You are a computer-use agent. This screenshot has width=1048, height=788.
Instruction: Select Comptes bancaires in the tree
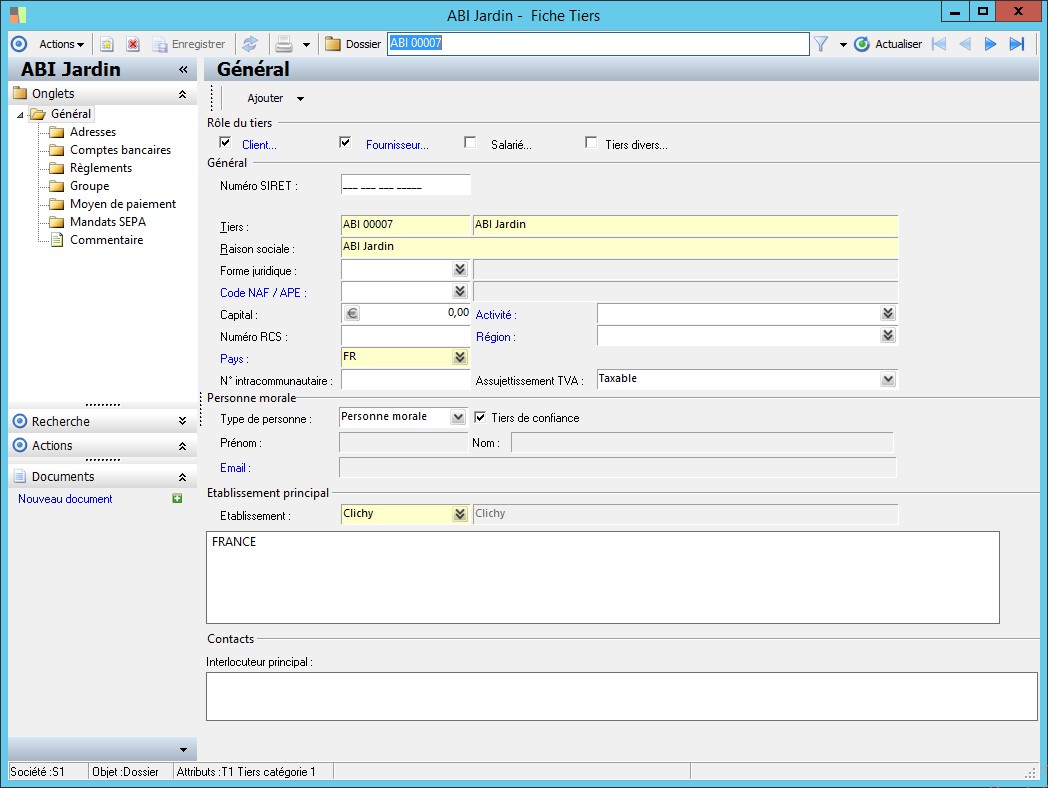(120, 150)
